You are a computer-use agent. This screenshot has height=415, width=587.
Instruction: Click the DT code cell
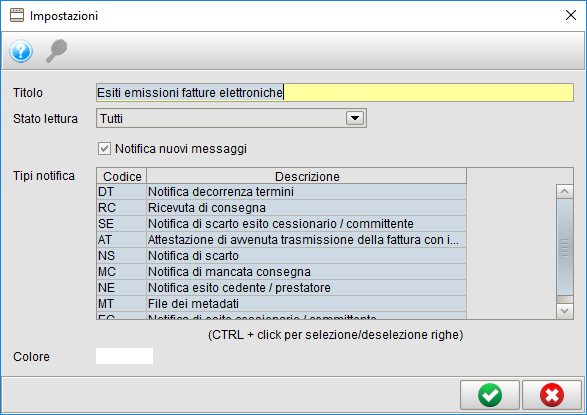click(122, 192)
